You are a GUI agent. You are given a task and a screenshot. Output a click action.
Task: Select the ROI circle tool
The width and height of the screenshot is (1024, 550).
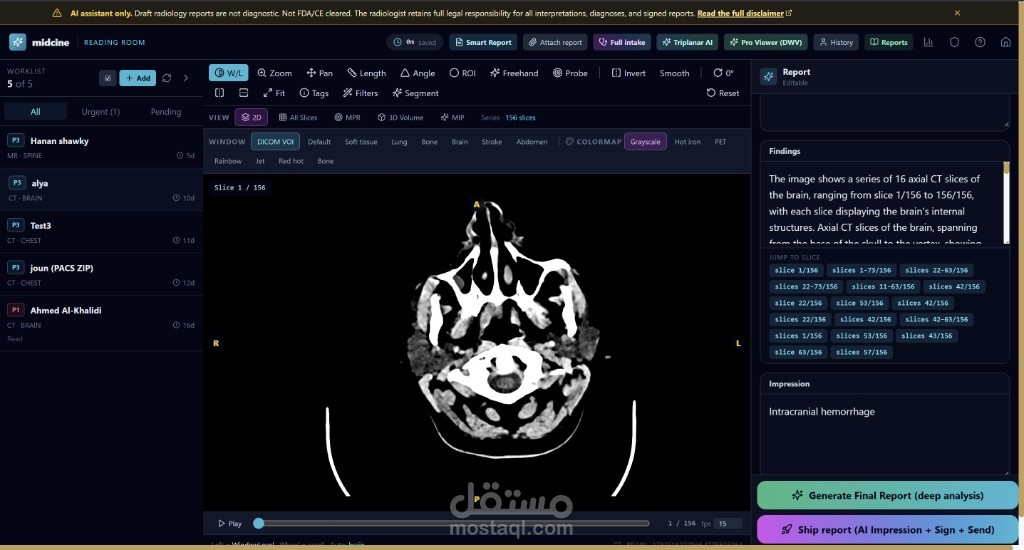coord(462,73)
